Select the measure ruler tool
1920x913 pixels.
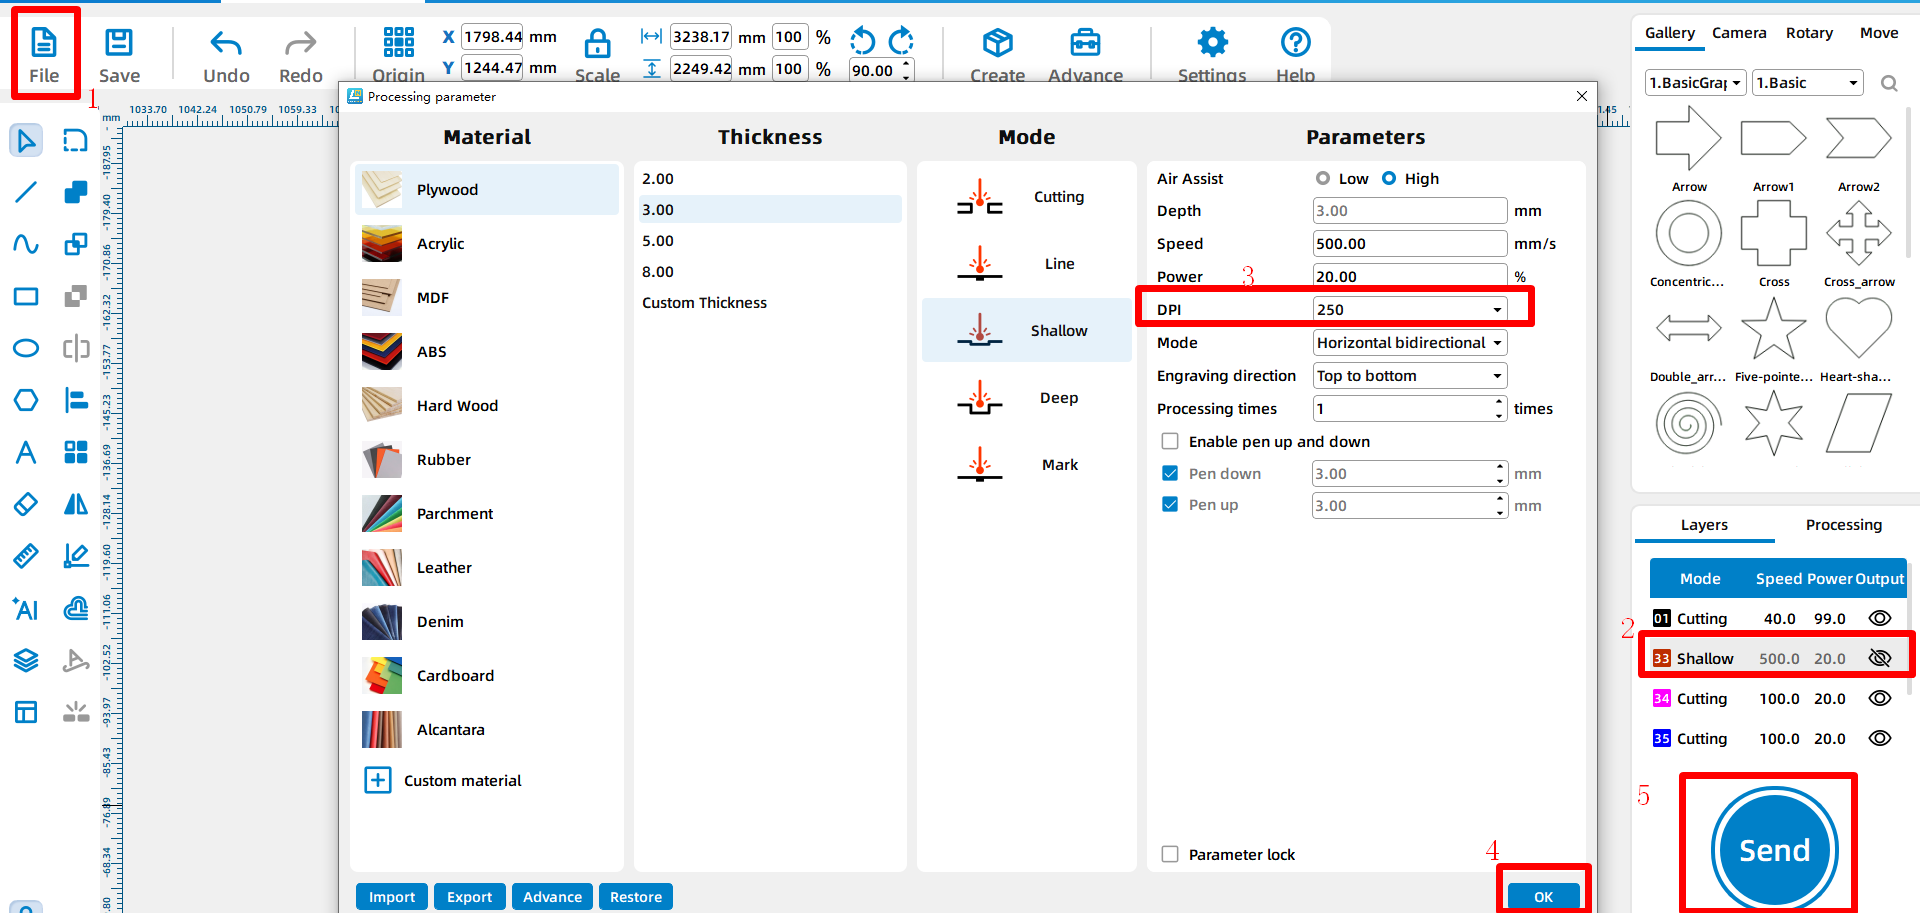click(x=25, y=556)
